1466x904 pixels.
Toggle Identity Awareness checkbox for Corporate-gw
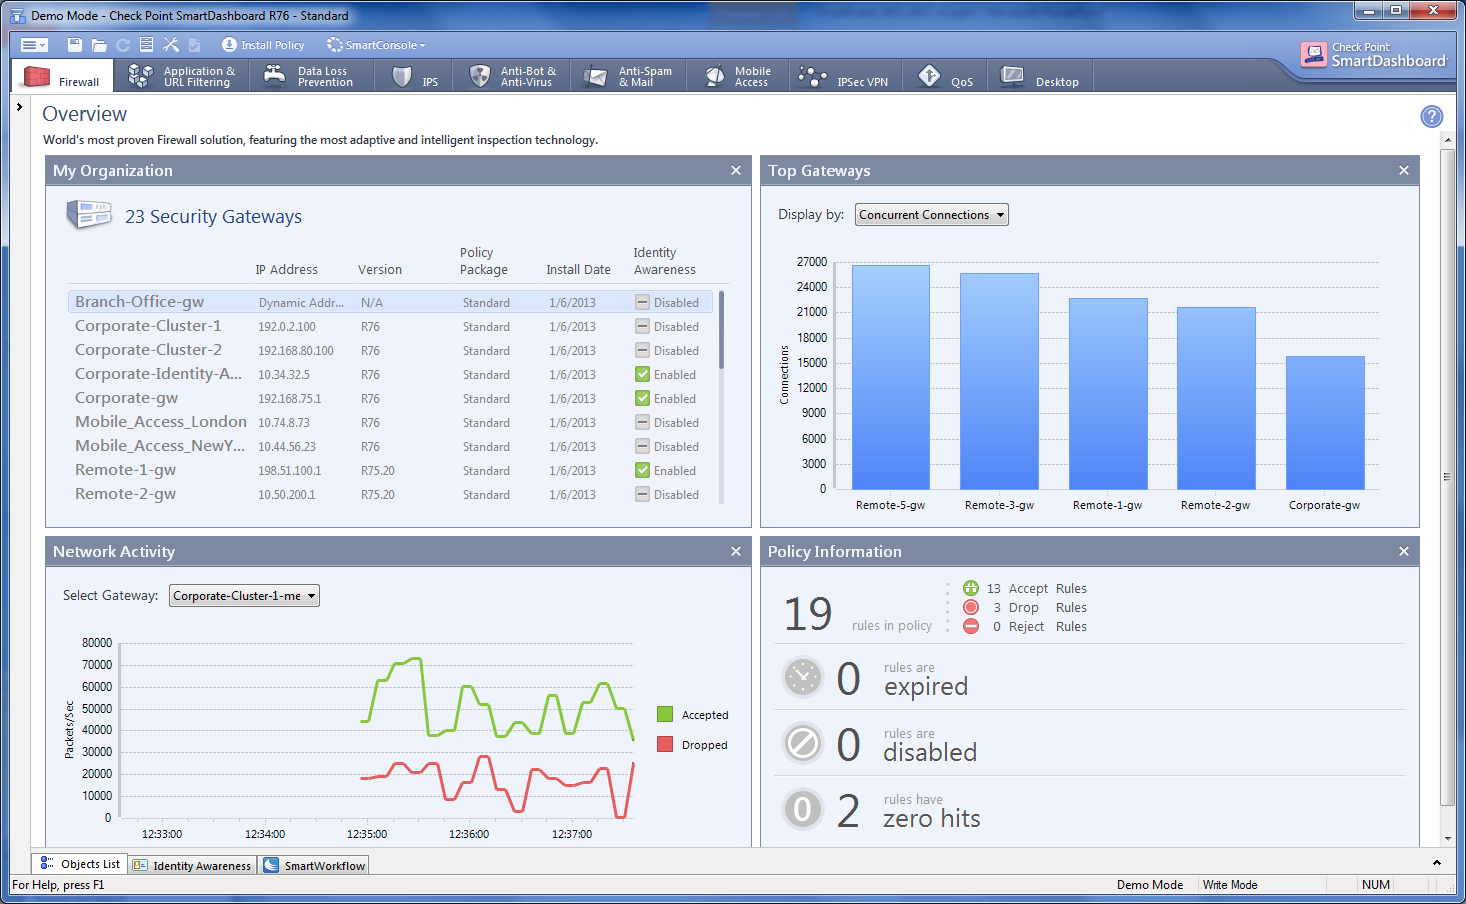point(643,398)
